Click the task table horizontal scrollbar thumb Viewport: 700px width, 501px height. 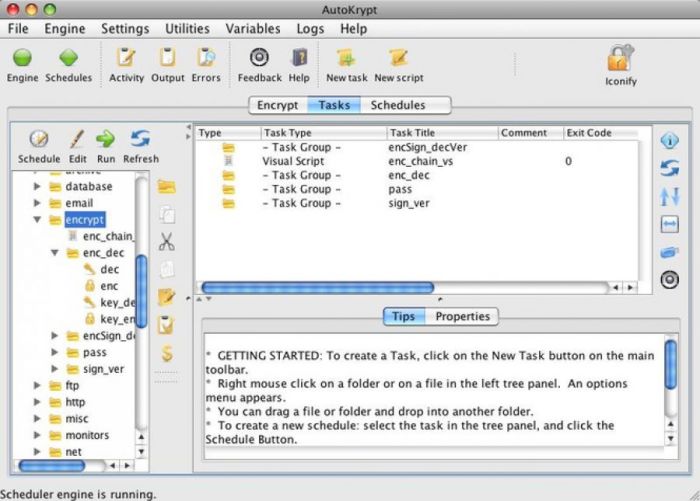point(317,287)
